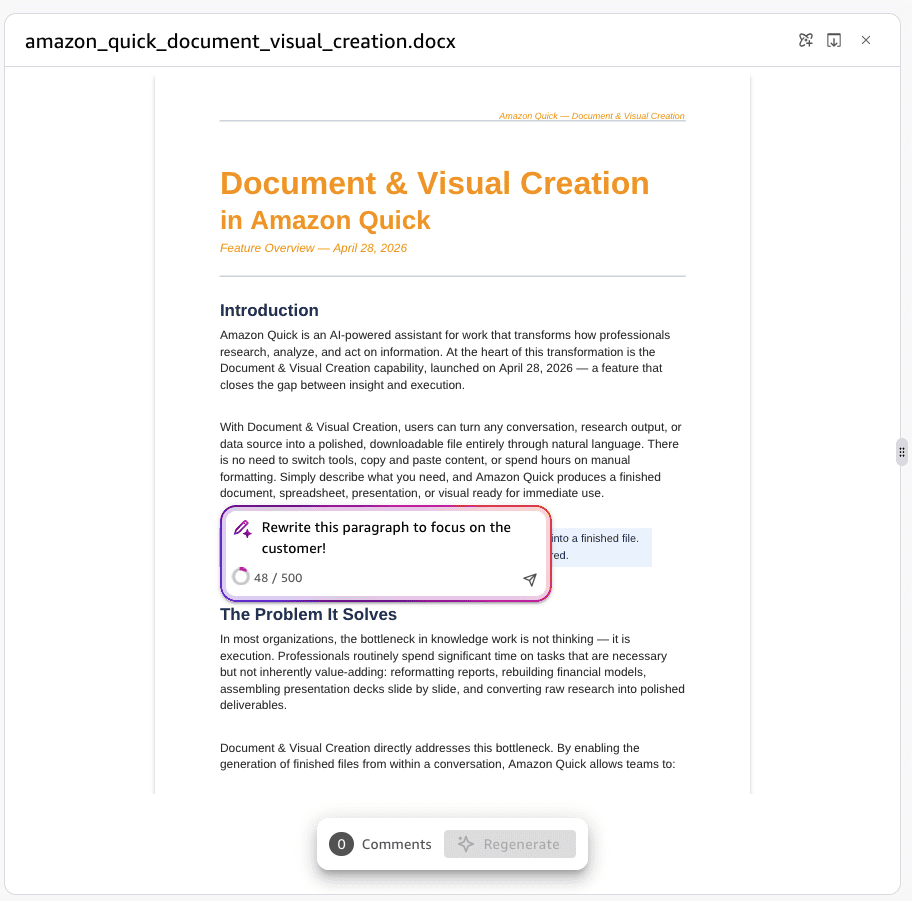Click the page header 'Amazon Quick — Document & Visual Creation'
912x901 pixels.
pos(592,116)
